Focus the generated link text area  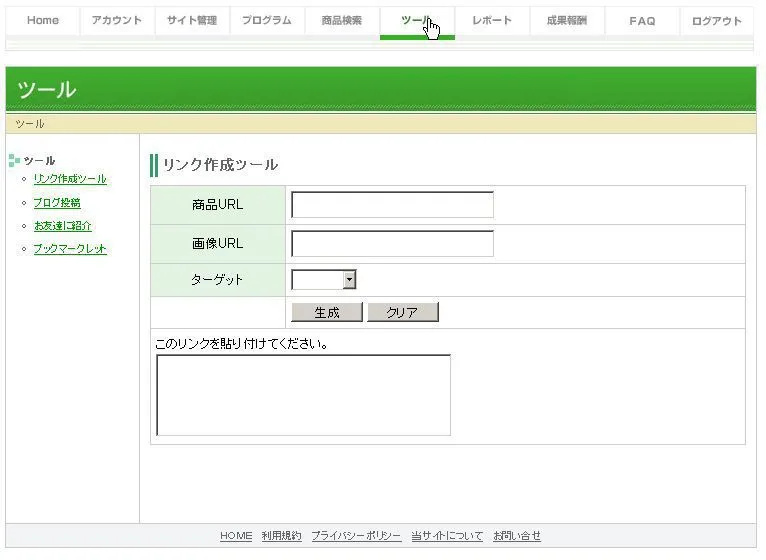click(x=303, y=395)
